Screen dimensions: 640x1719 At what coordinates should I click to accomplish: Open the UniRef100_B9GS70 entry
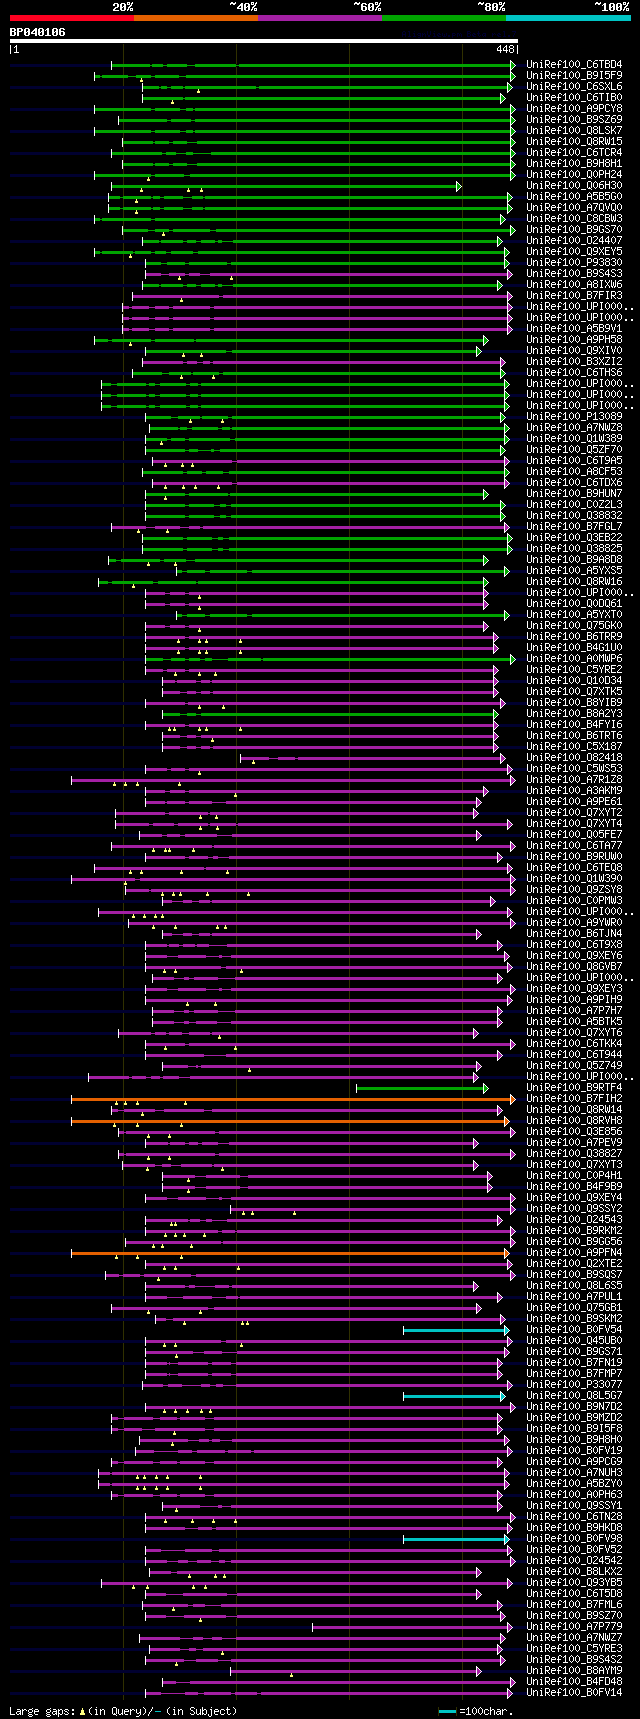[574, 230]
